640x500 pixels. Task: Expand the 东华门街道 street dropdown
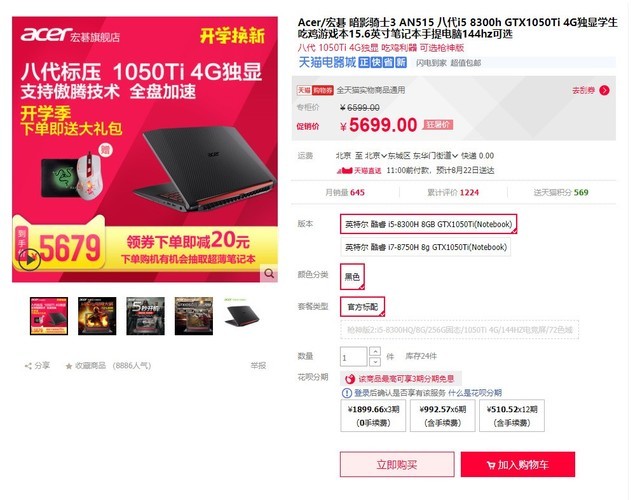tap(435, 156)
